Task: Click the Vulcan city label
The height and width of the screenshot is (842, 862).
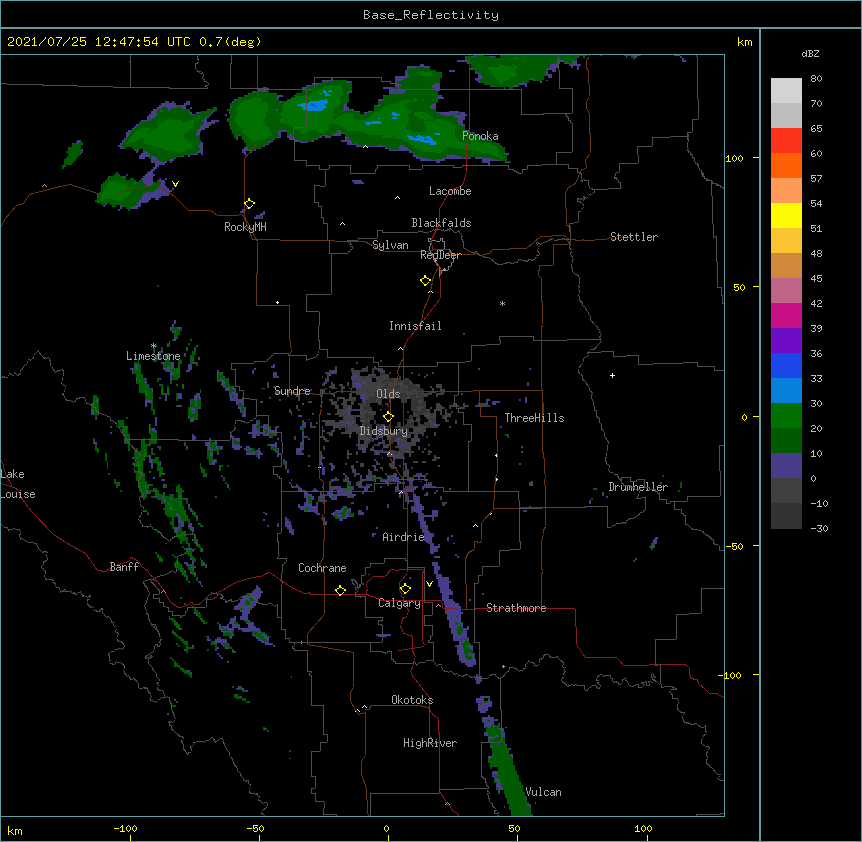Action: pos(543,792)
